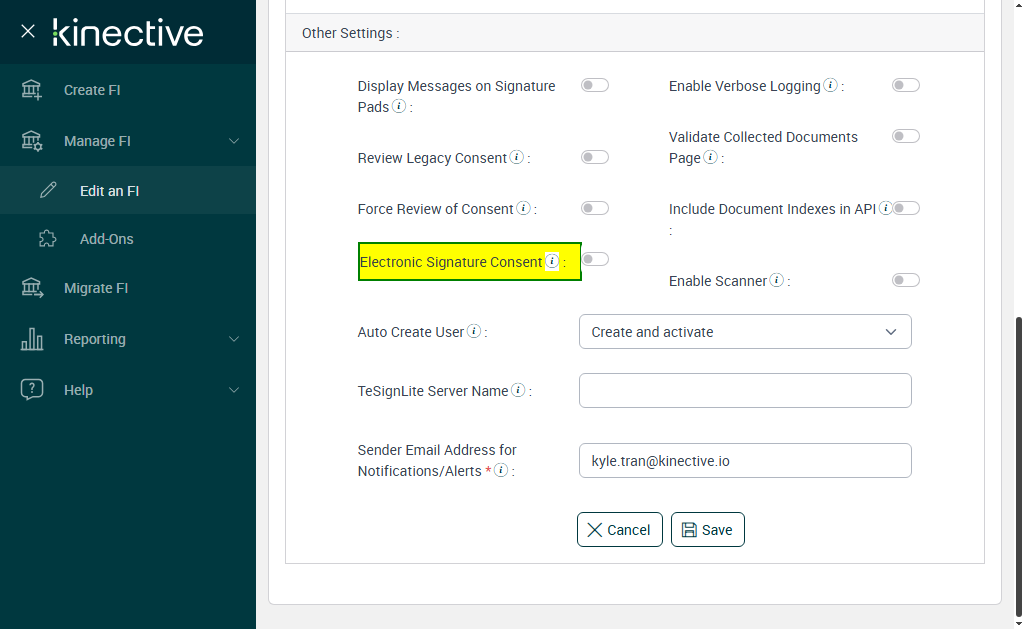This screenshot has height=629, width=1024.
Task: Click the info icon next to Enable Scanner
Action: coord(776,281)
